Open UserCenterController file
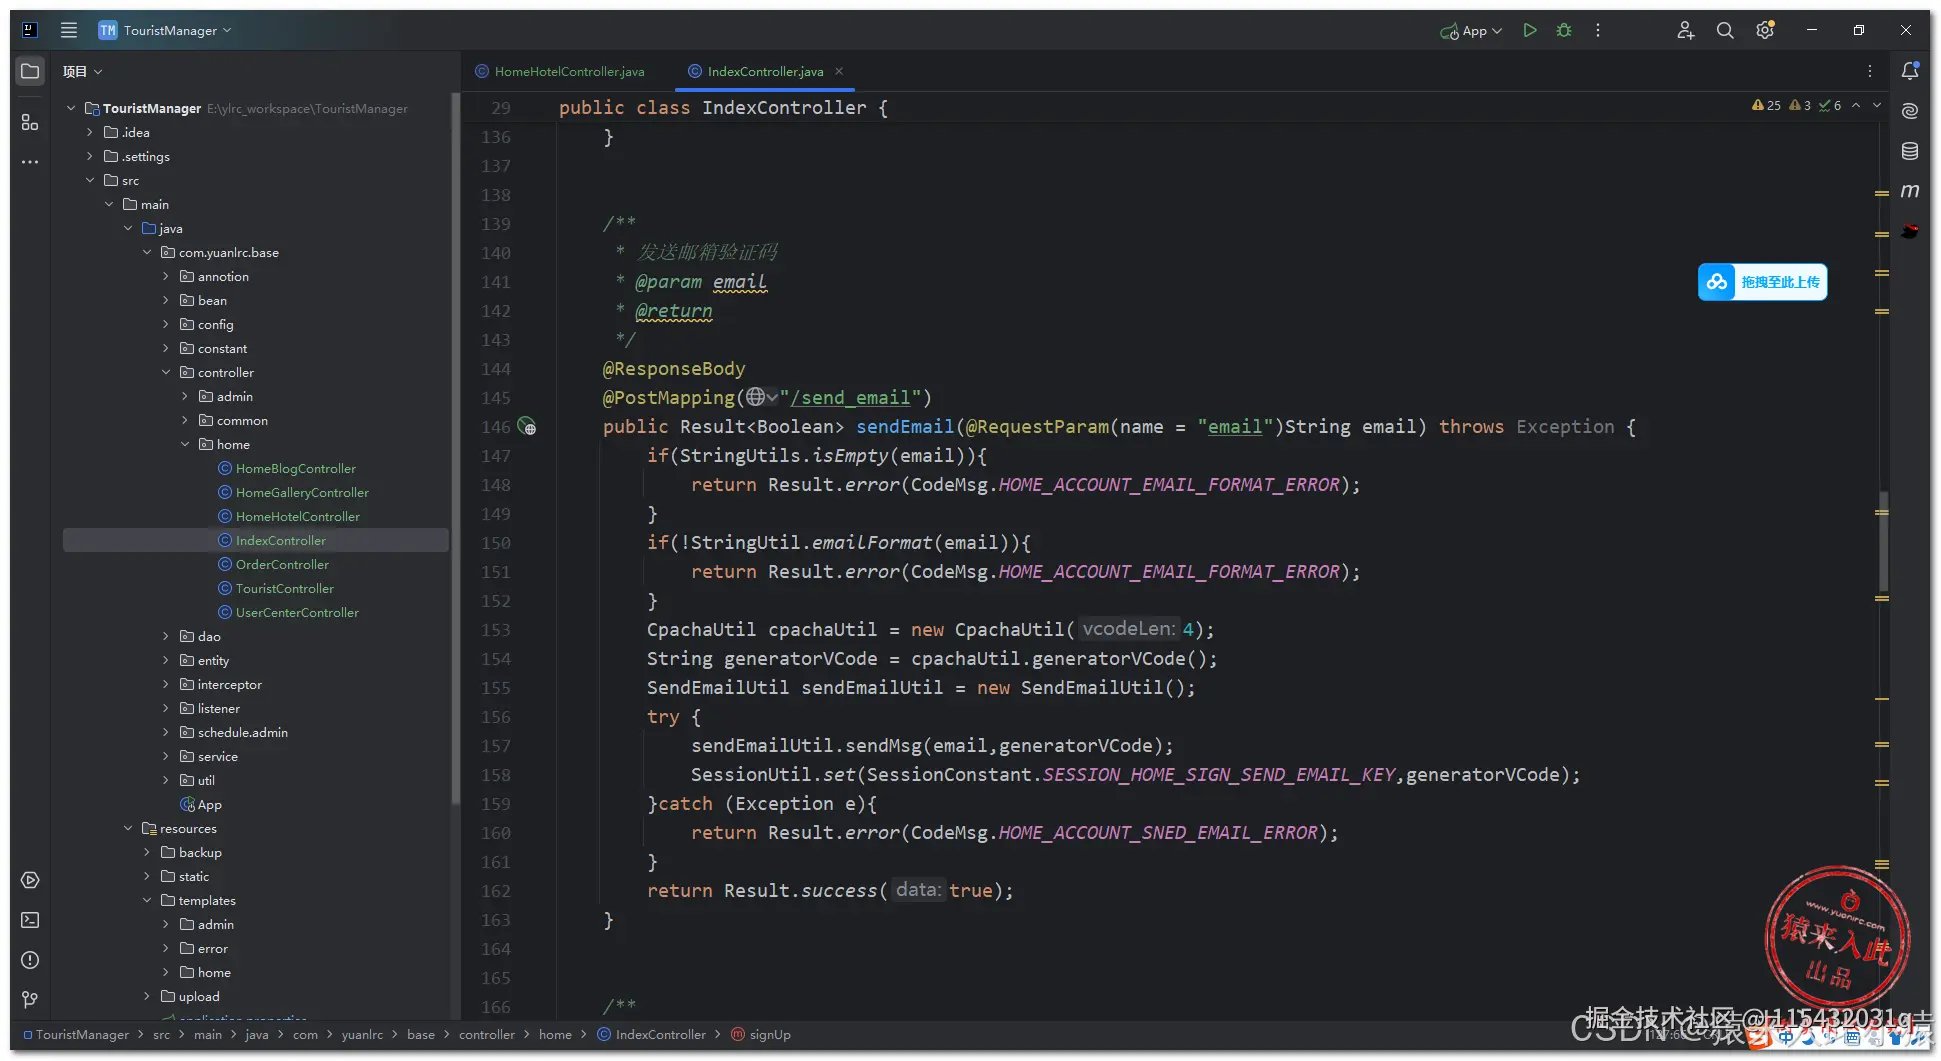Image resolution: width=1941 pixels, height=1061 pixels. pyautogui.click(x=289, y=612)
